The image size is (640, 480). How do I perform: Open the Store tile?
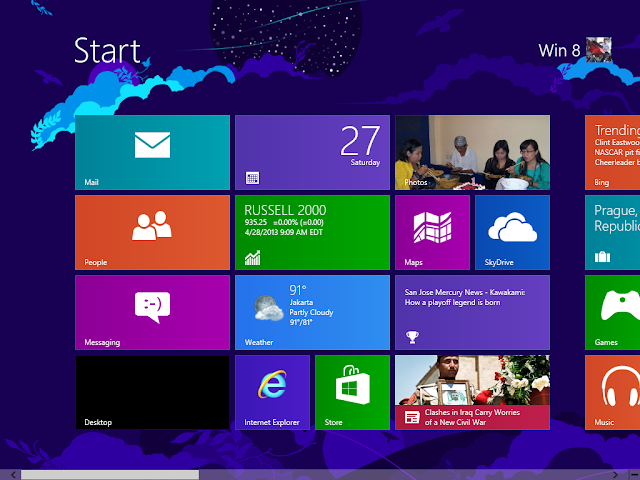352,392
